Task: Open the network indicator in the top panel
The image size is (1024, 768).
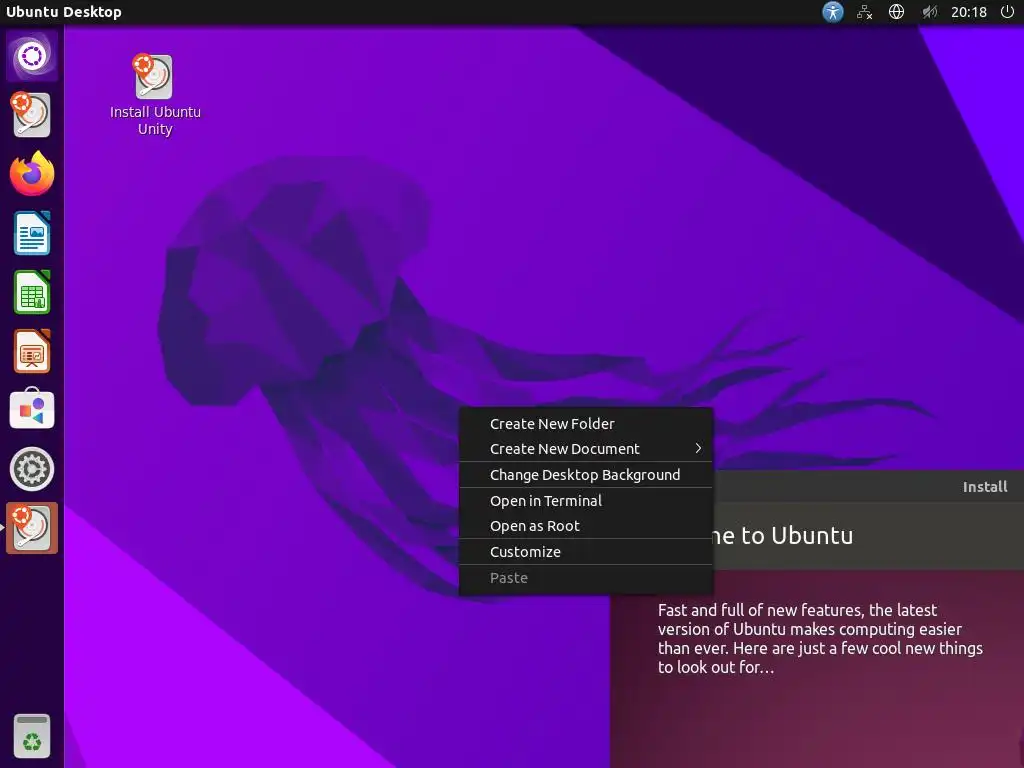Action: (x=865, y=12)
